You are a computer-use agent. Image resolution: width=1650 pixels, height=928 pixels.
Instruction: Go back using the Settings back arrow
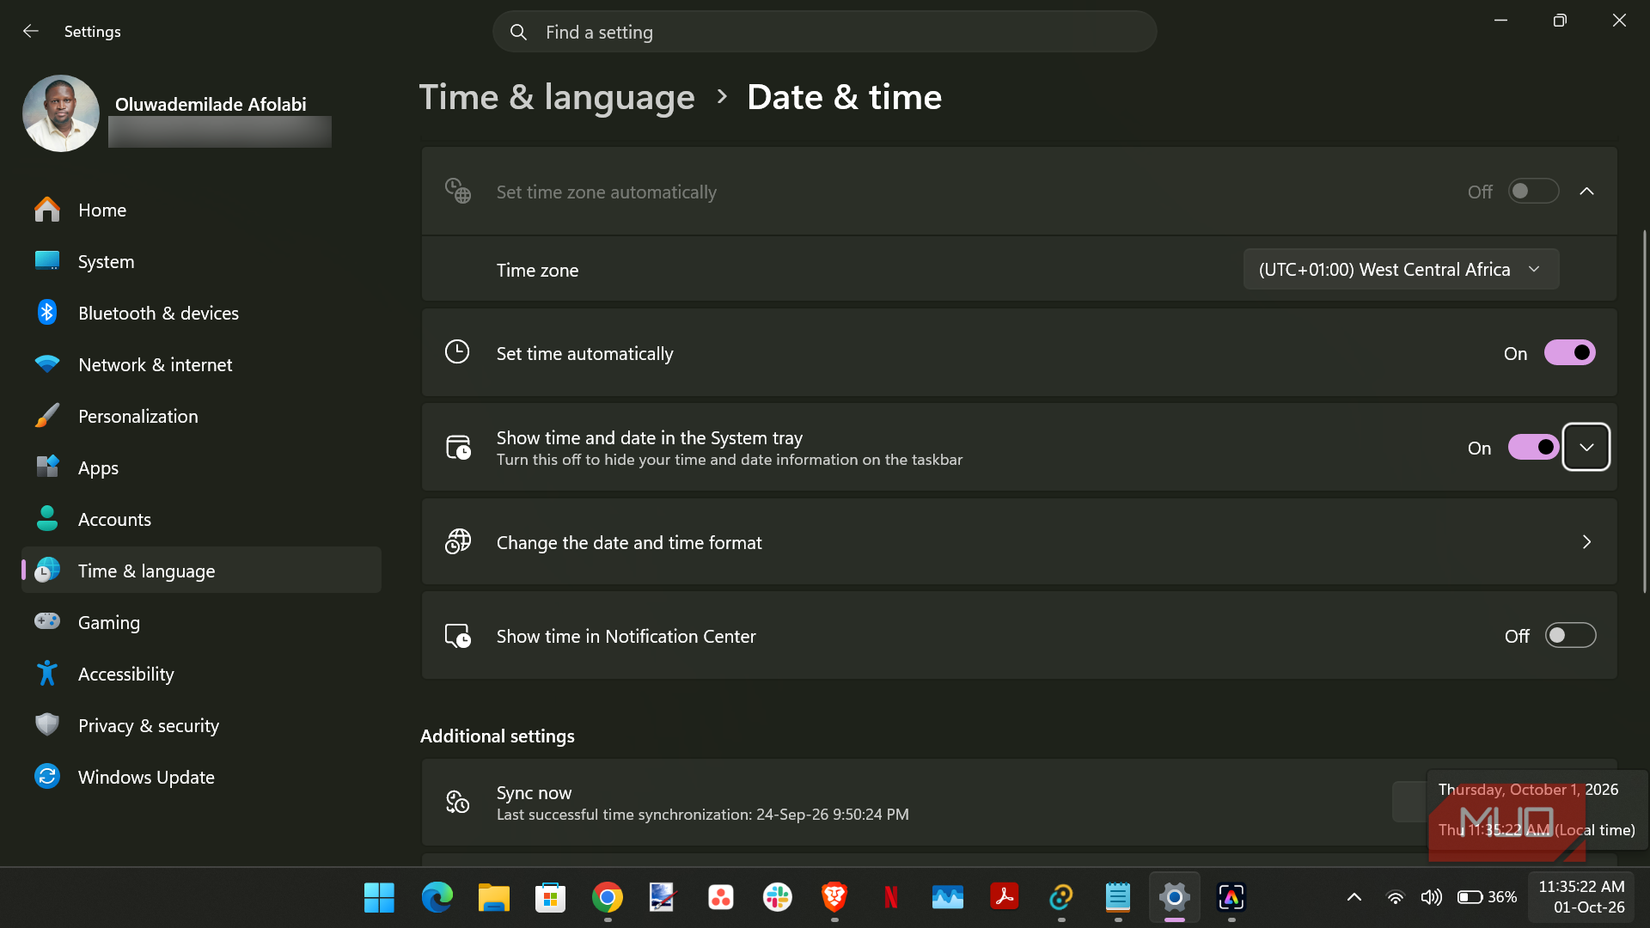[31, 31]
